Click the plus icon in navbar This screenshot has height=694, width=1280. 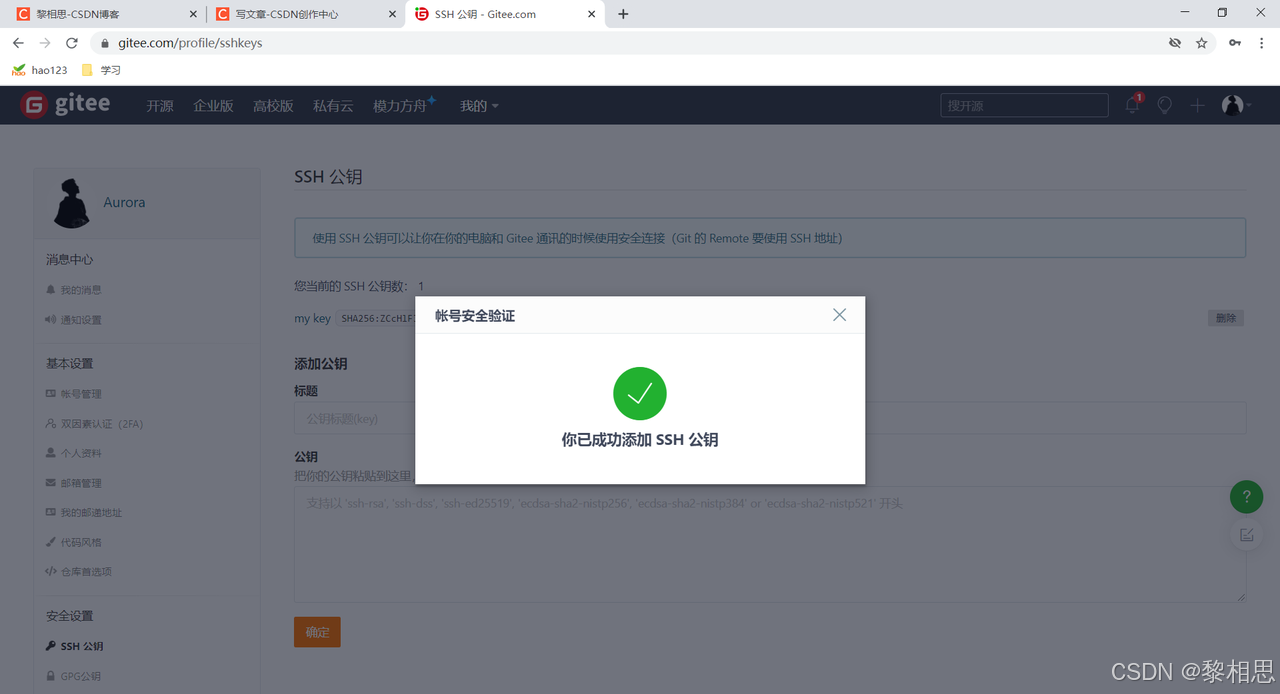pos(1197,105)
